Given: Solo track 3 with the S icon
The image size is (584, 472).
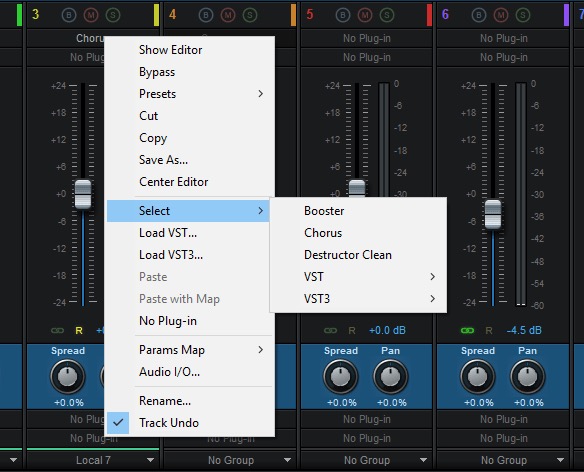Looking at the screenshot, I should (113, 15).
